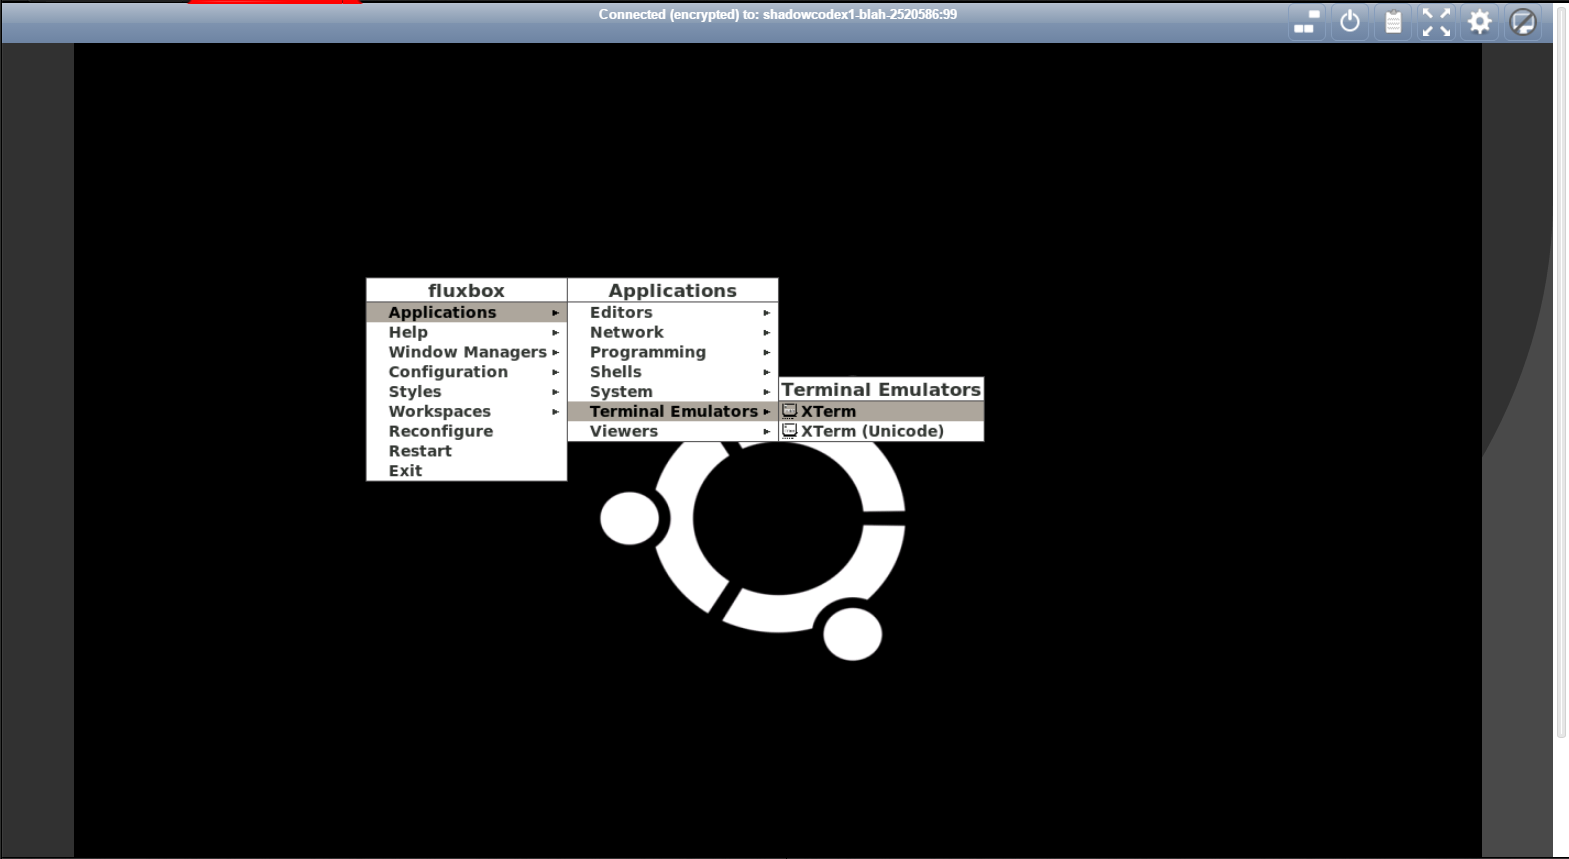Expand the arrow next to Applications

(x=556, y=313)
